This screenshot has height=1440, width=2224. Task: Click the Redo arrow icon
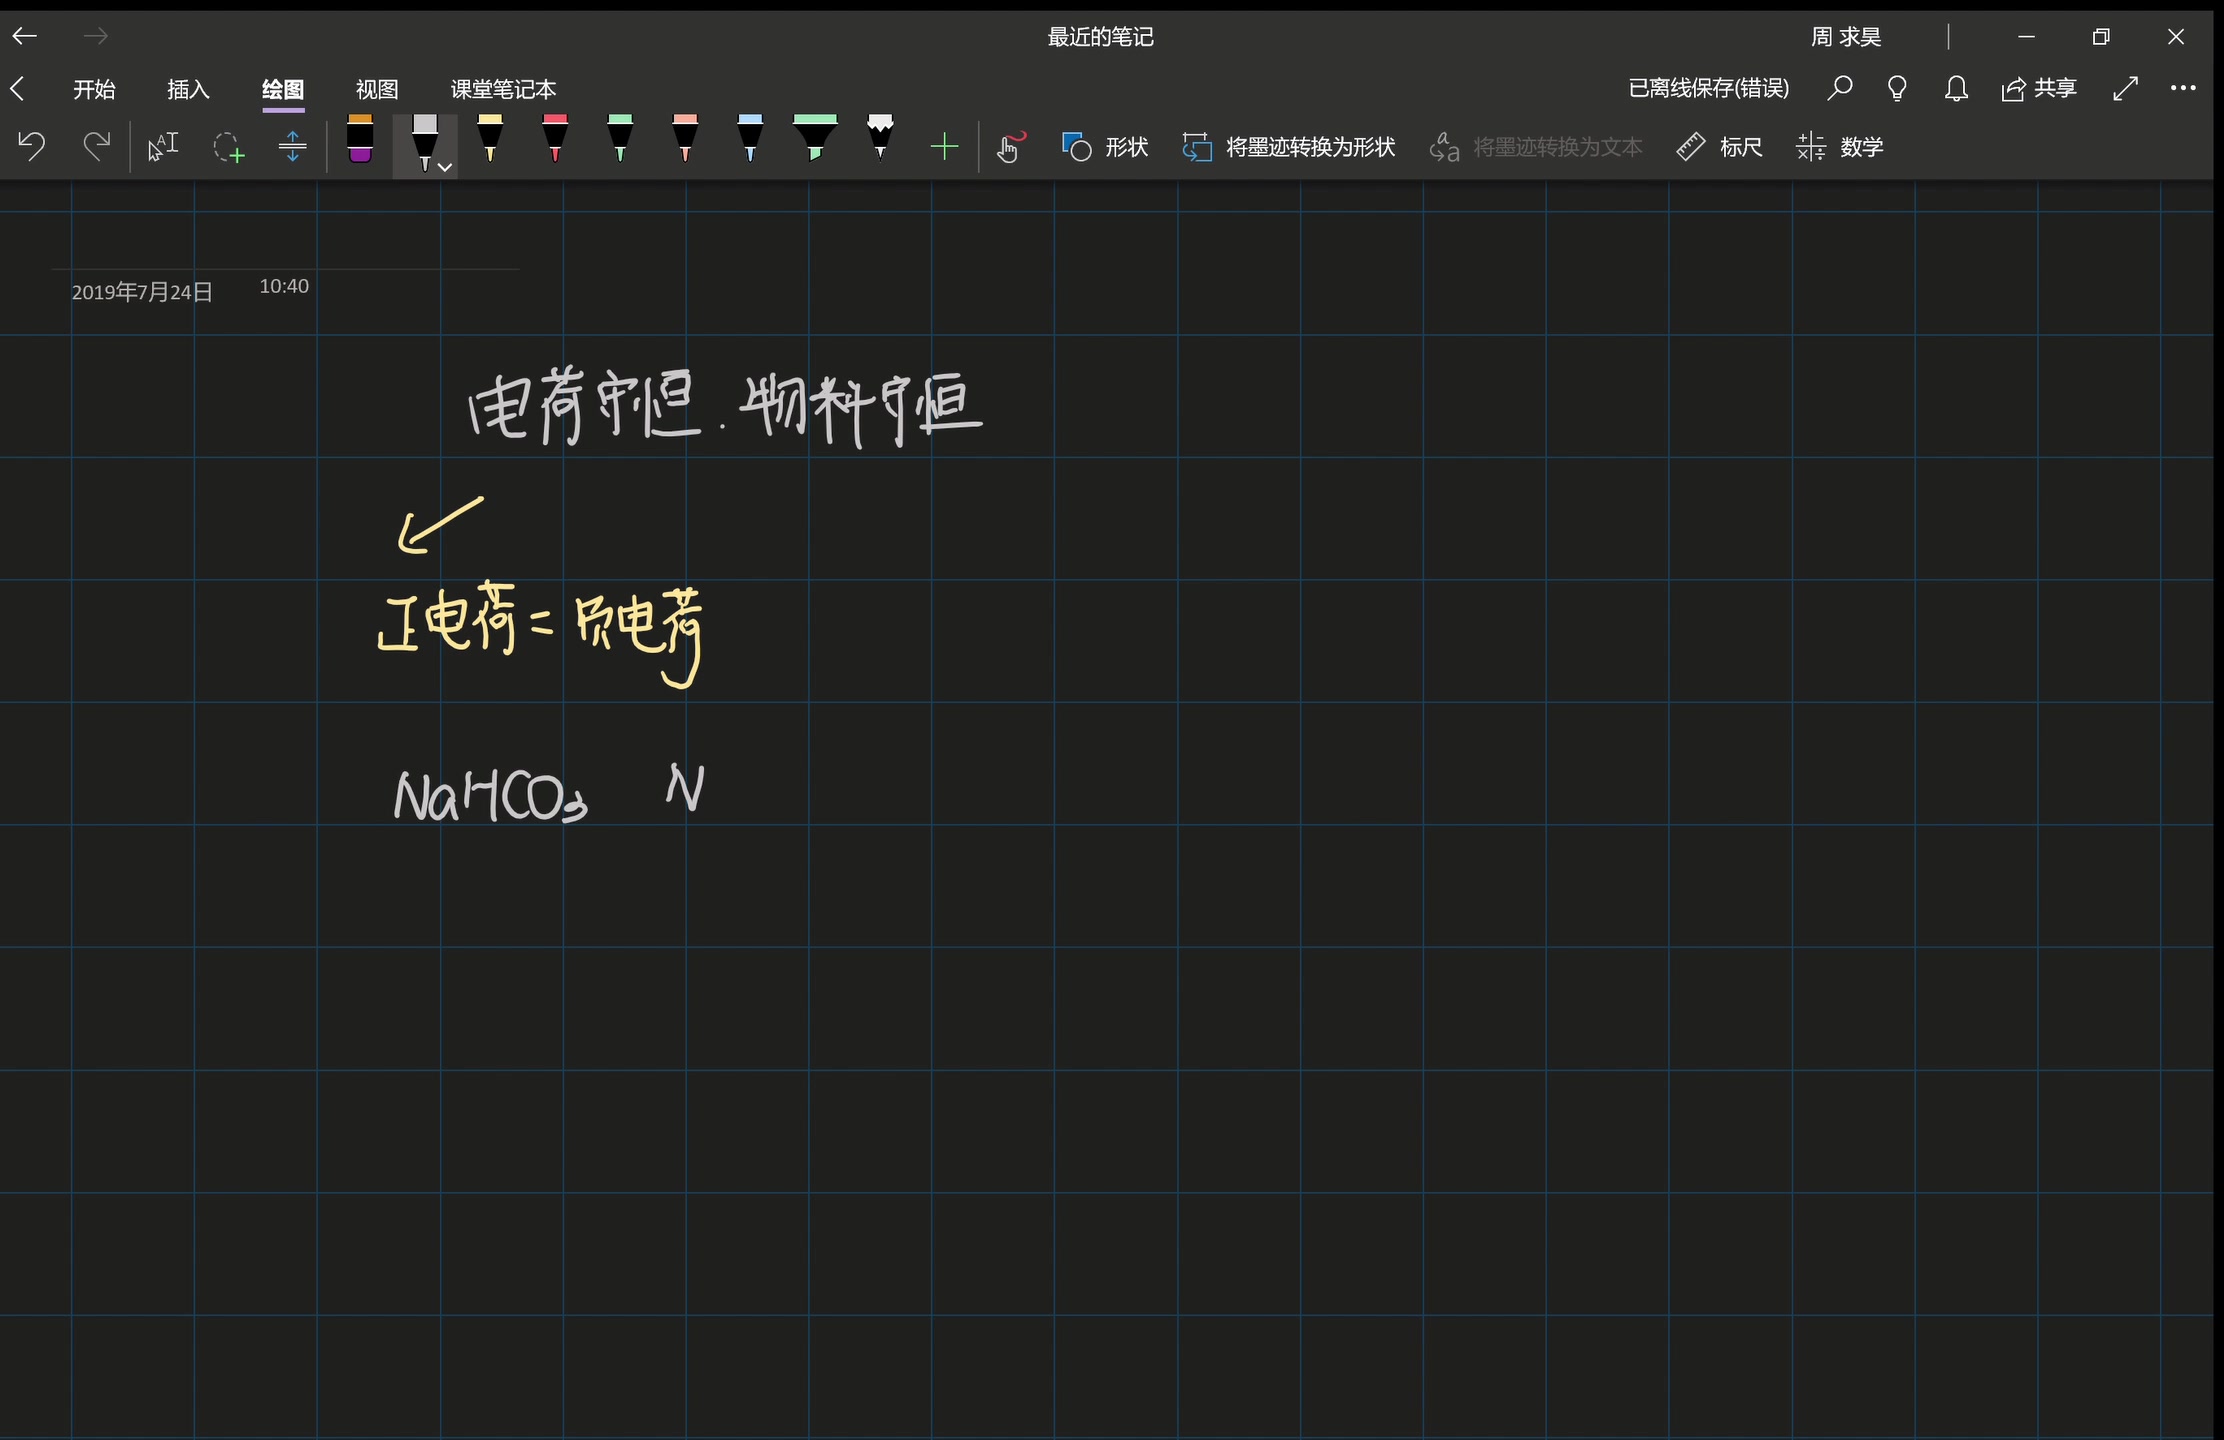(x=96, y=147)
